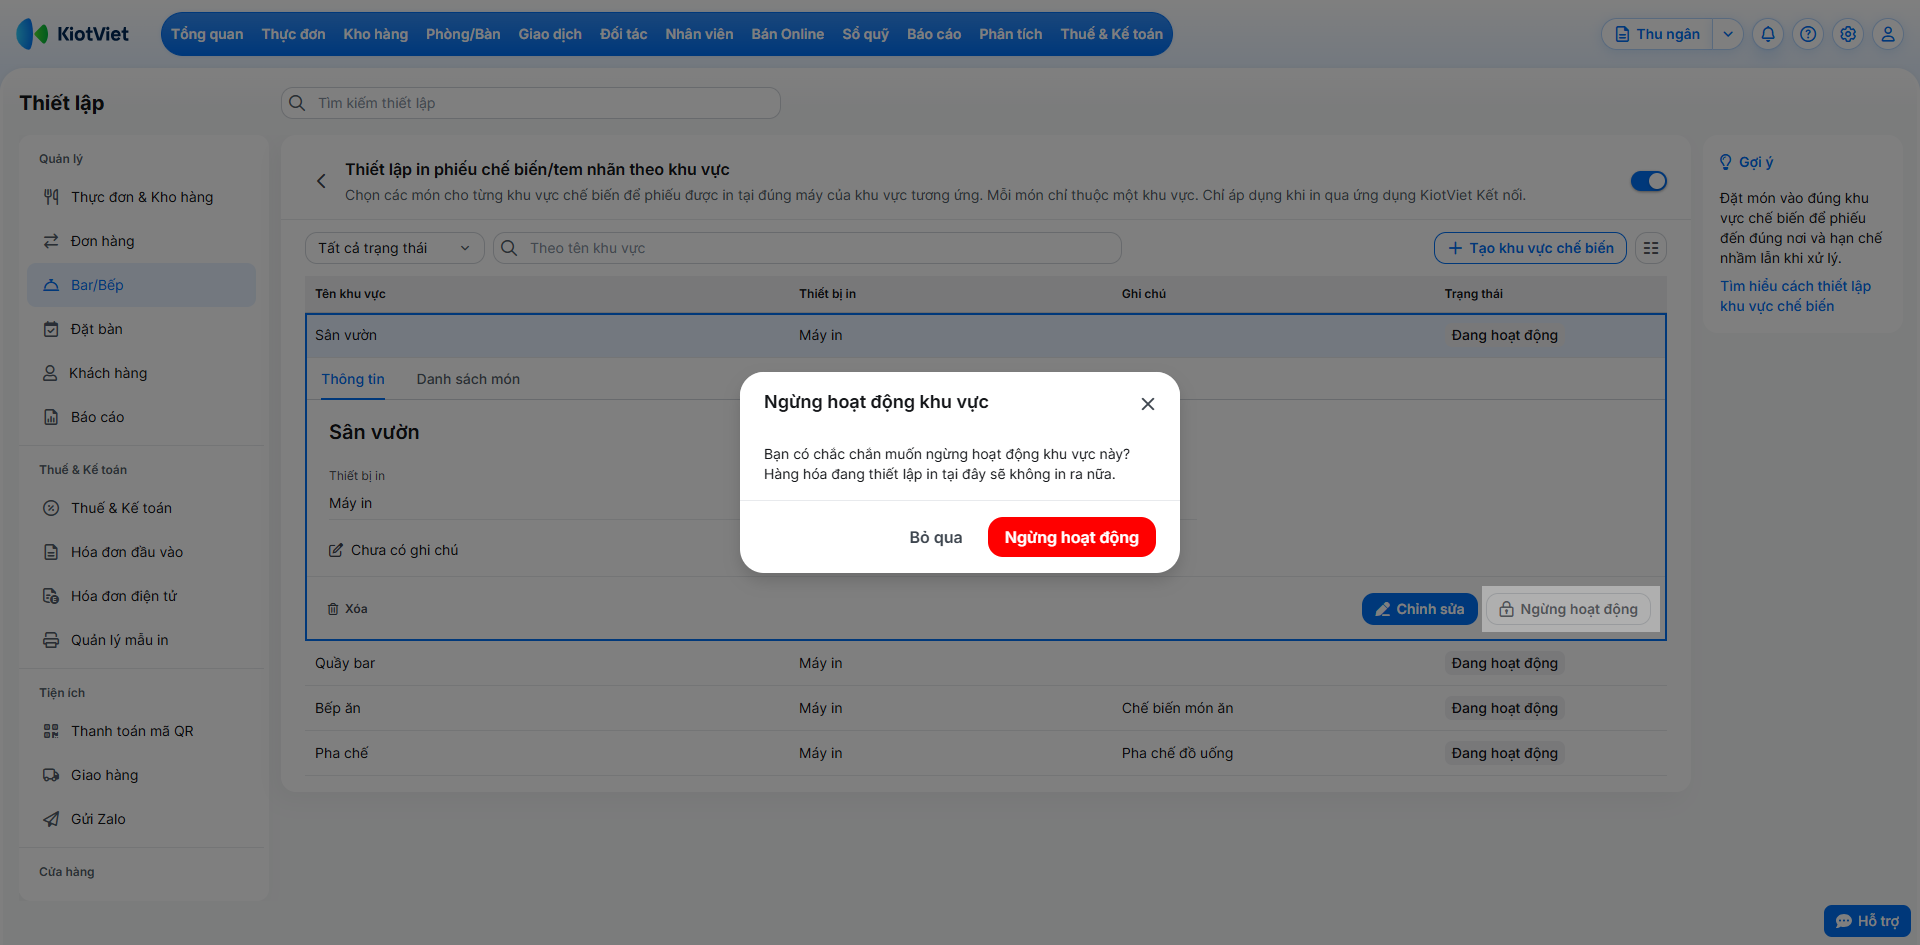Switch to the Thông tin tab
Viewport: 1920px width, 945px height.
(353, 379)
